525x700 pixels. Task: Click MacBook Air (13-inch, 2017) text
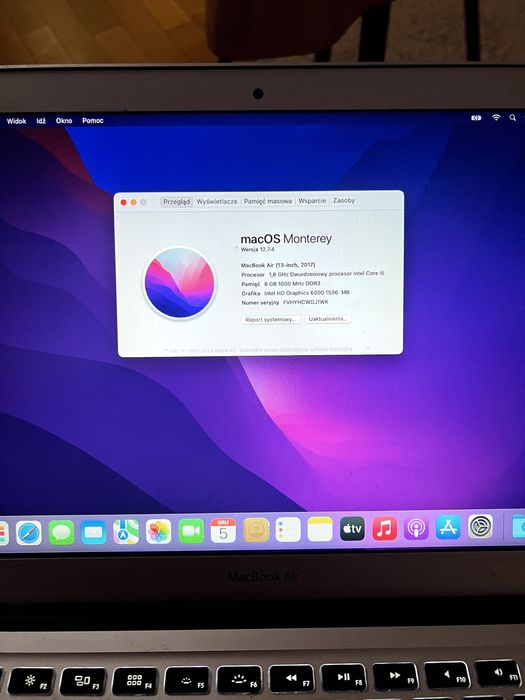278,265
